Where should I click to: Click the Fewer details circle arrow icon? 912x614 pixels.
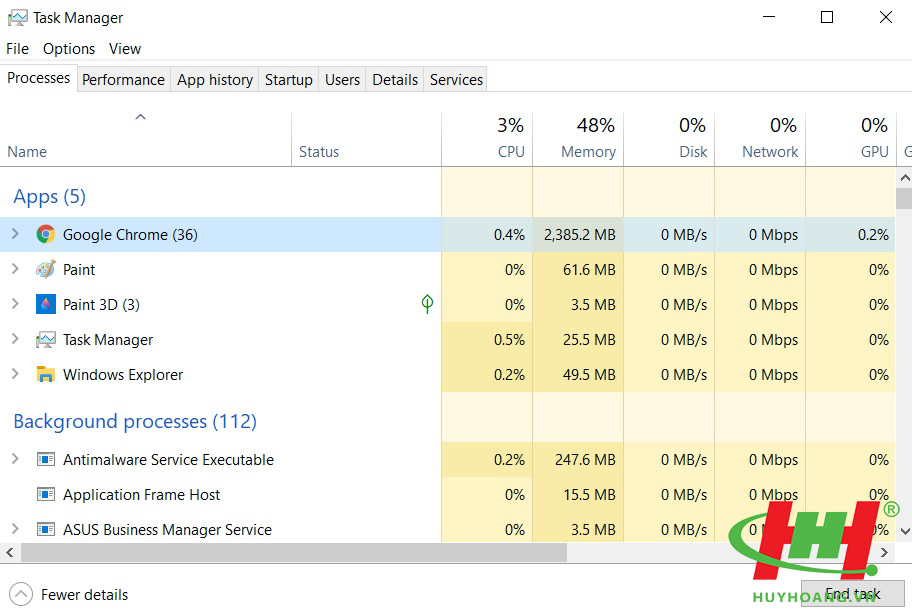tap(21, 594)
